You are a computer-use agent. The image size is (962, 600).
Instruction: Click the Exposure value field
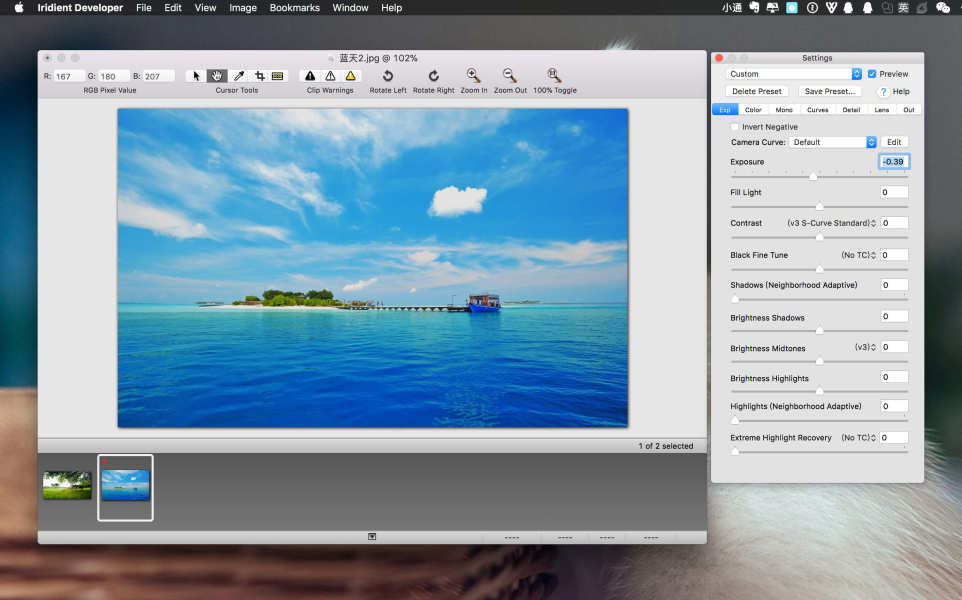[894, 161]
